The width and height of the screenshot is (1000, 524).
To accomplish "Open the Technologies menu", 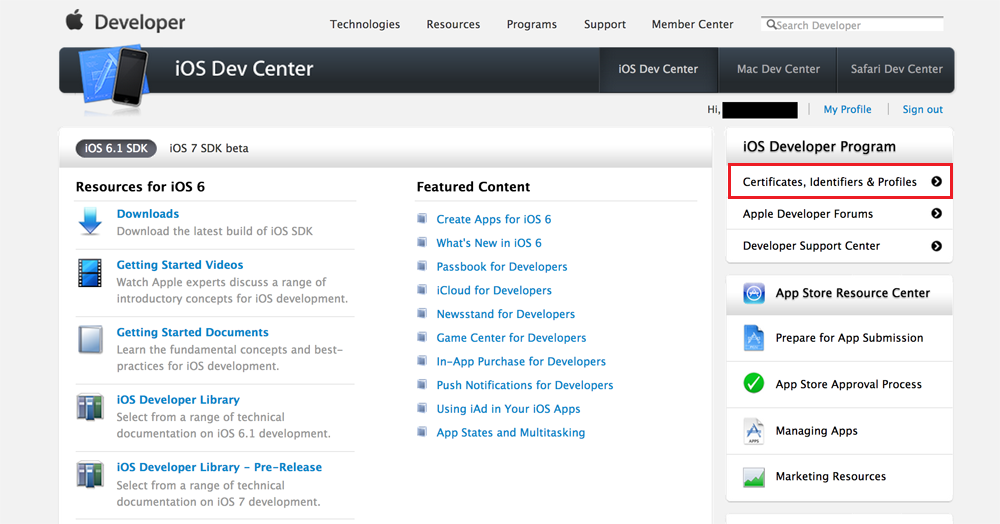I will tap(365, 24).
